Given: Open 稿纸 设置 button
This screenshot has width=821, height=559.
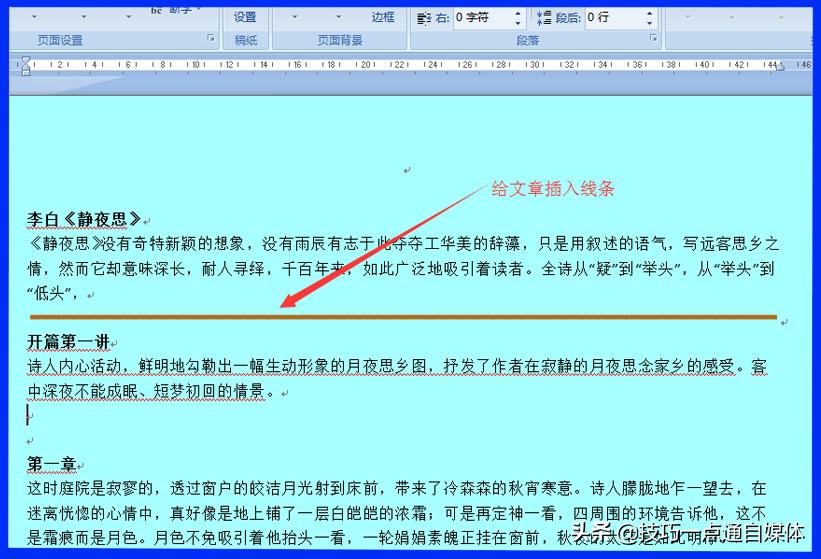Looking at the screenshot, I should [245, 17].
